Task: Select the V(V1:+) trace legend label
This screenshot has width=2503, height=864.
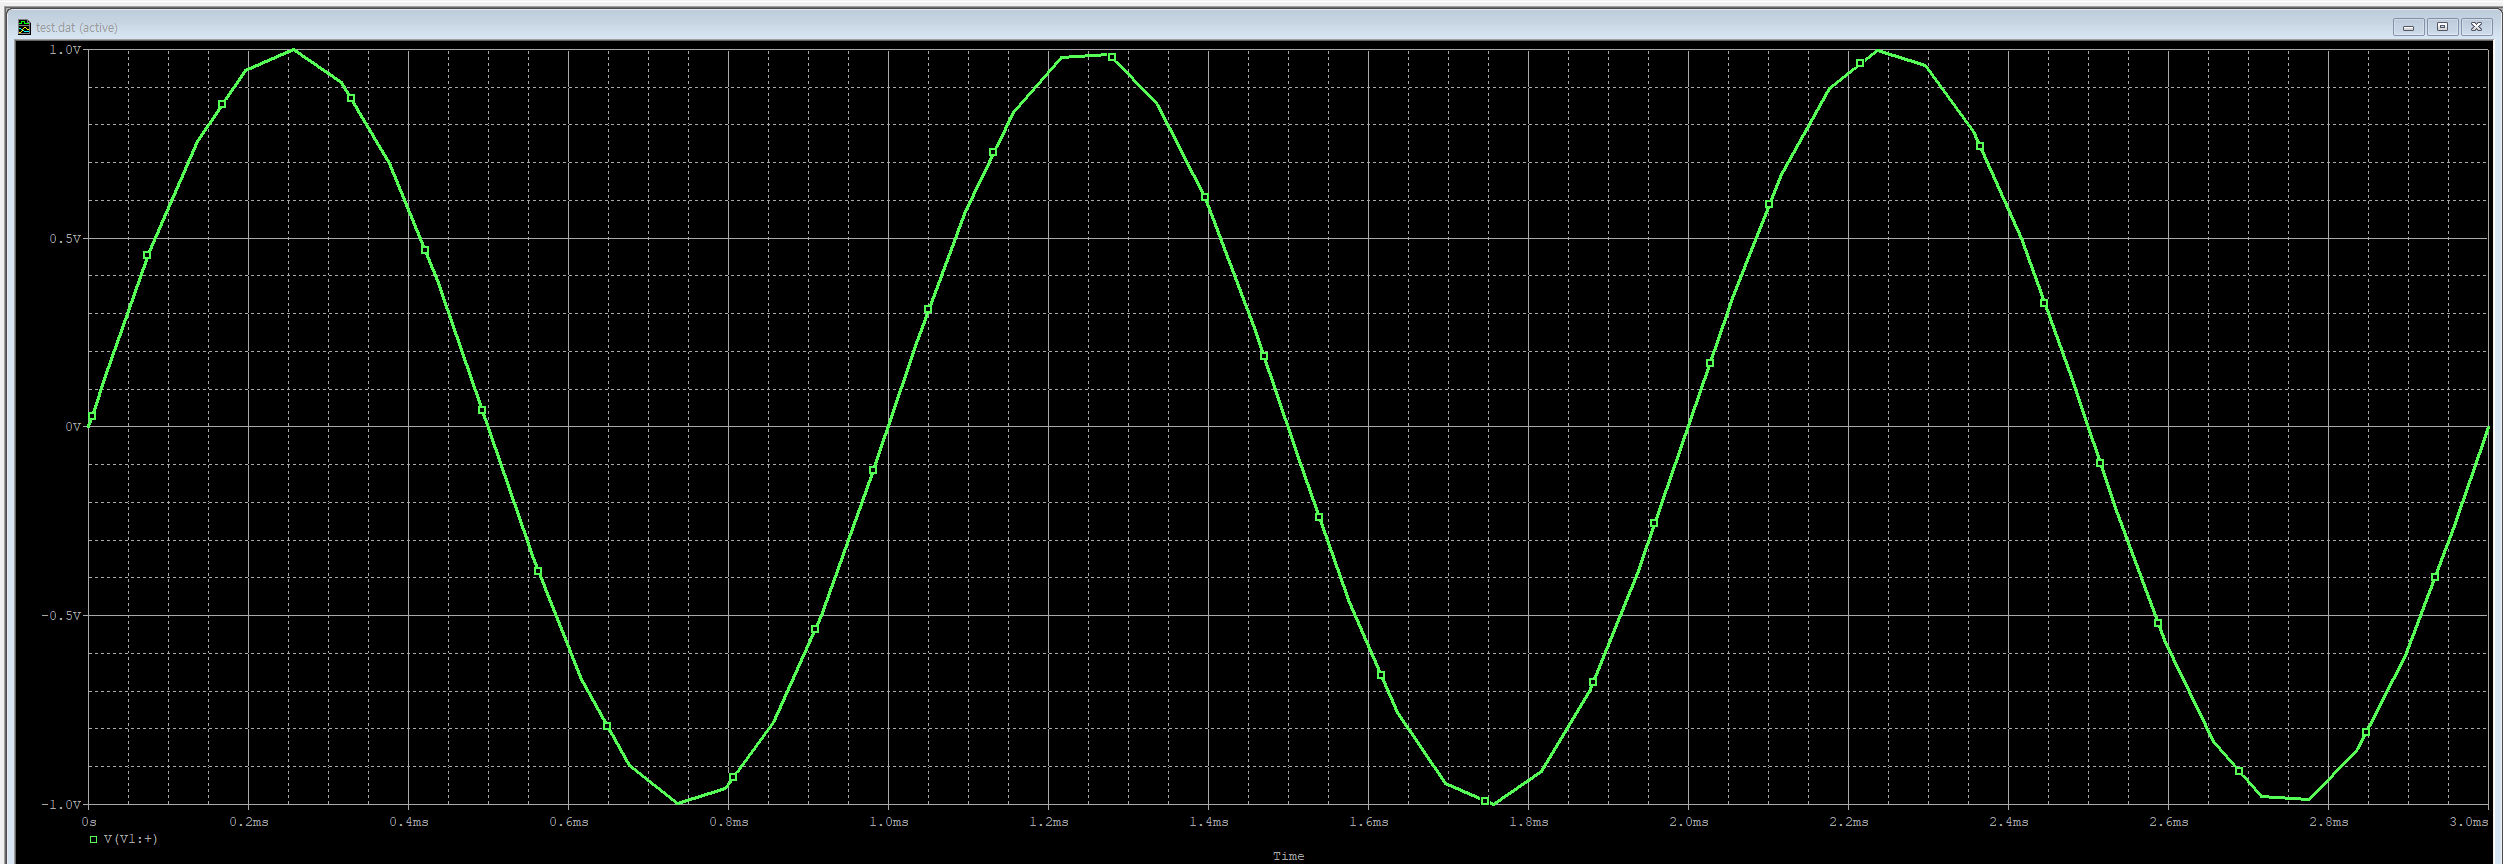Action: pyautogui.click(x=131, y=839)
